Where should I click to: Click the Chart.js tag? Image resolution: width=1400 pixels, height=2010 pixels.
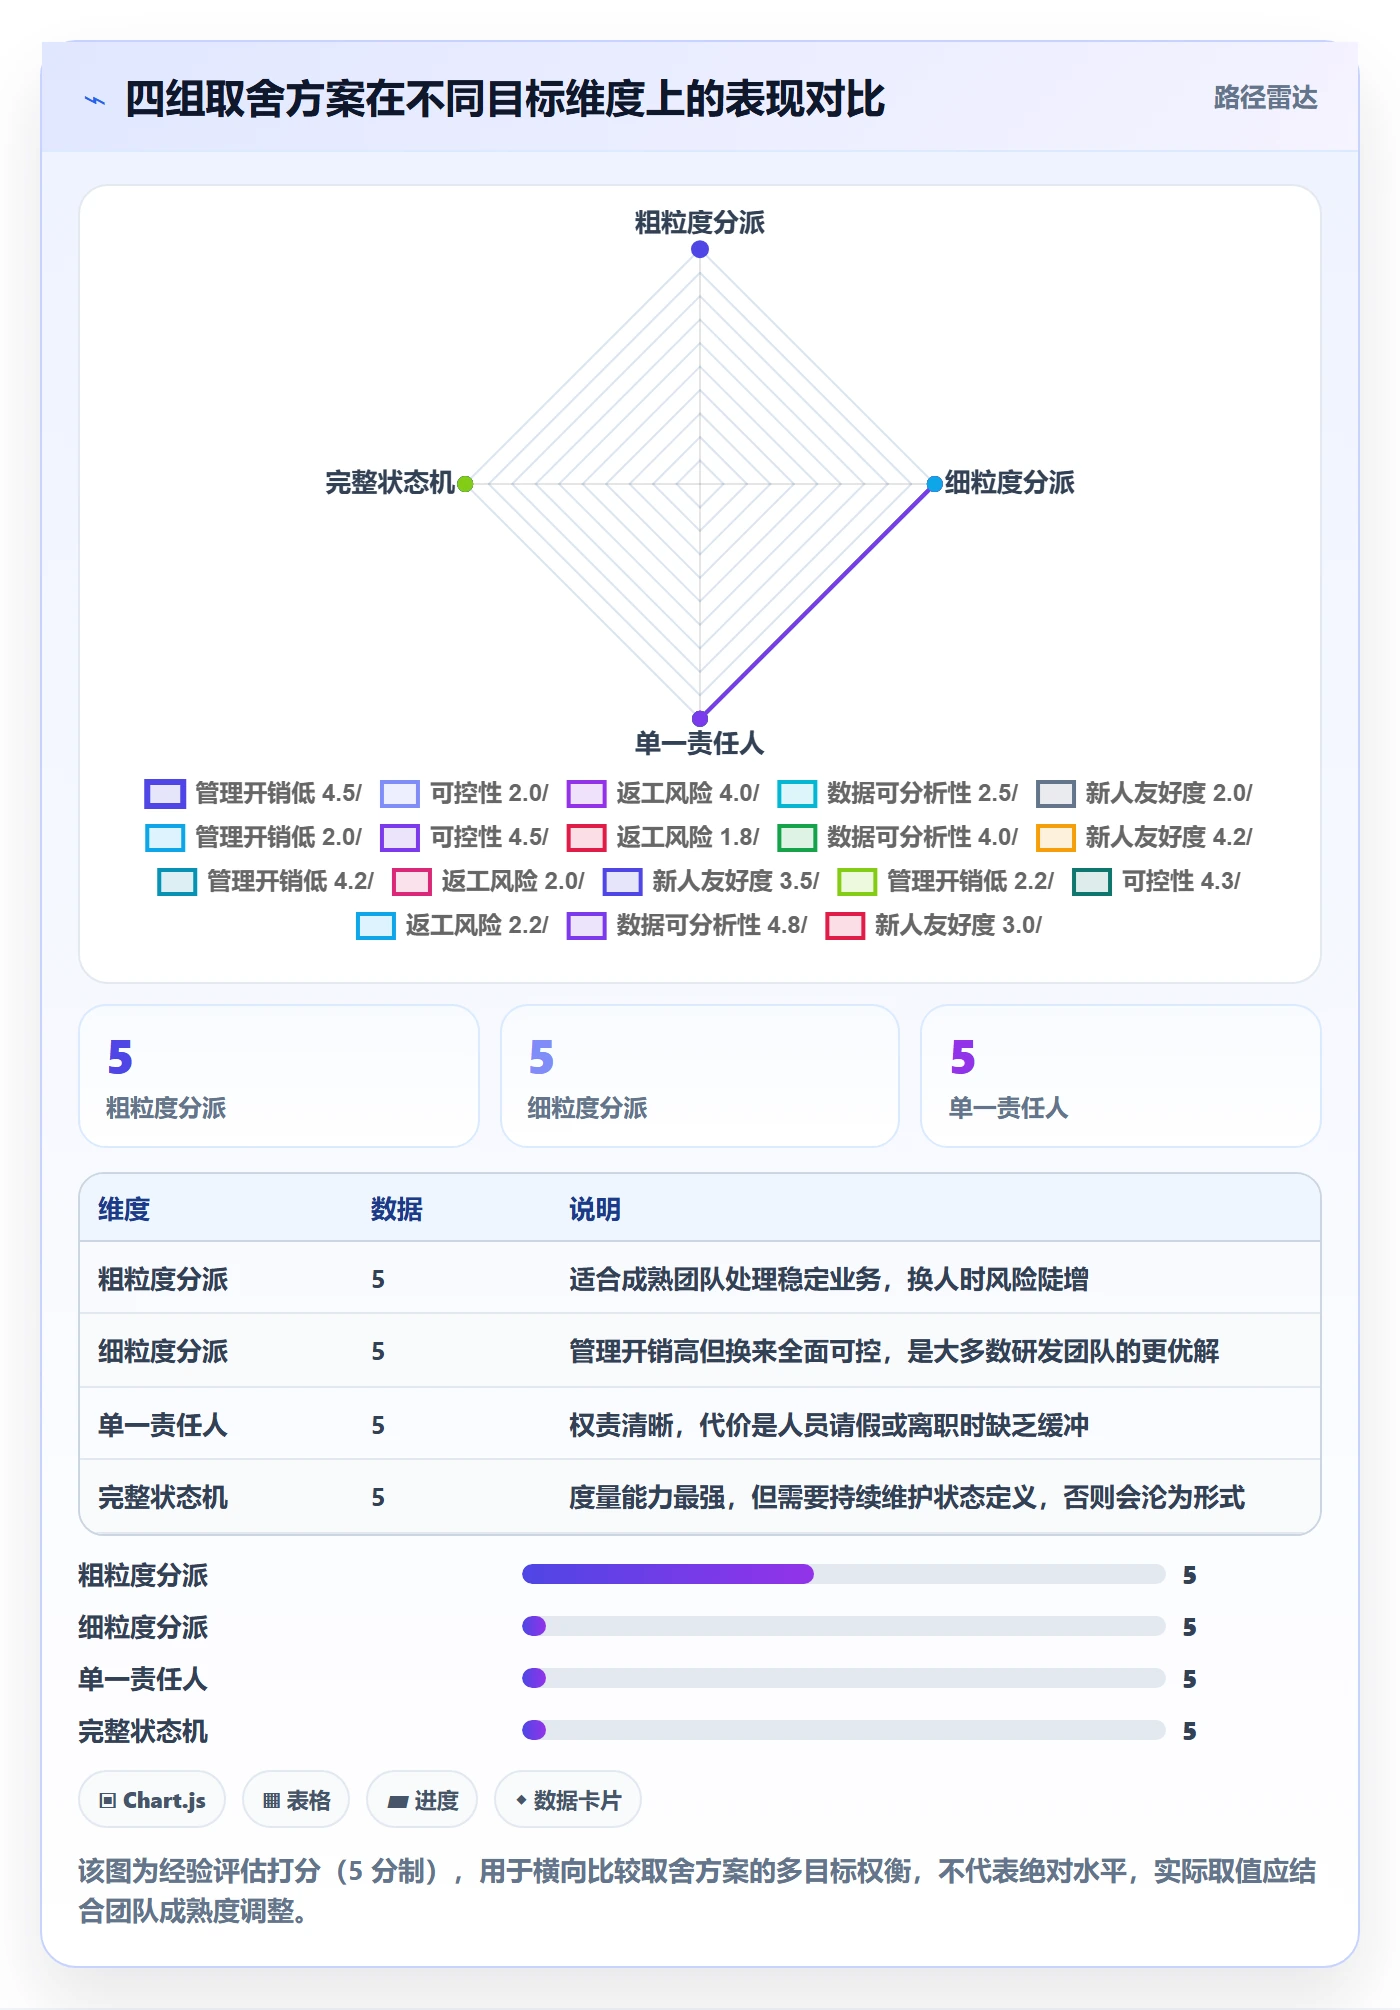[x=152, y=1800]
